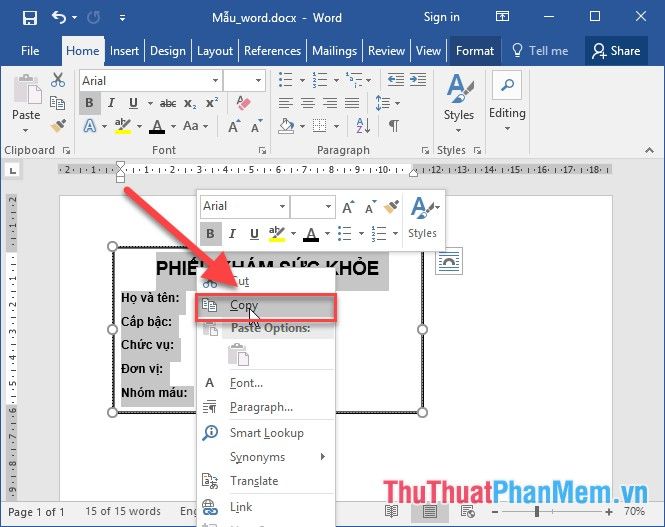Viewport: 665px width, 527px height.
Task: Open line spacing dropdown
Action: [x=397, y=103]
